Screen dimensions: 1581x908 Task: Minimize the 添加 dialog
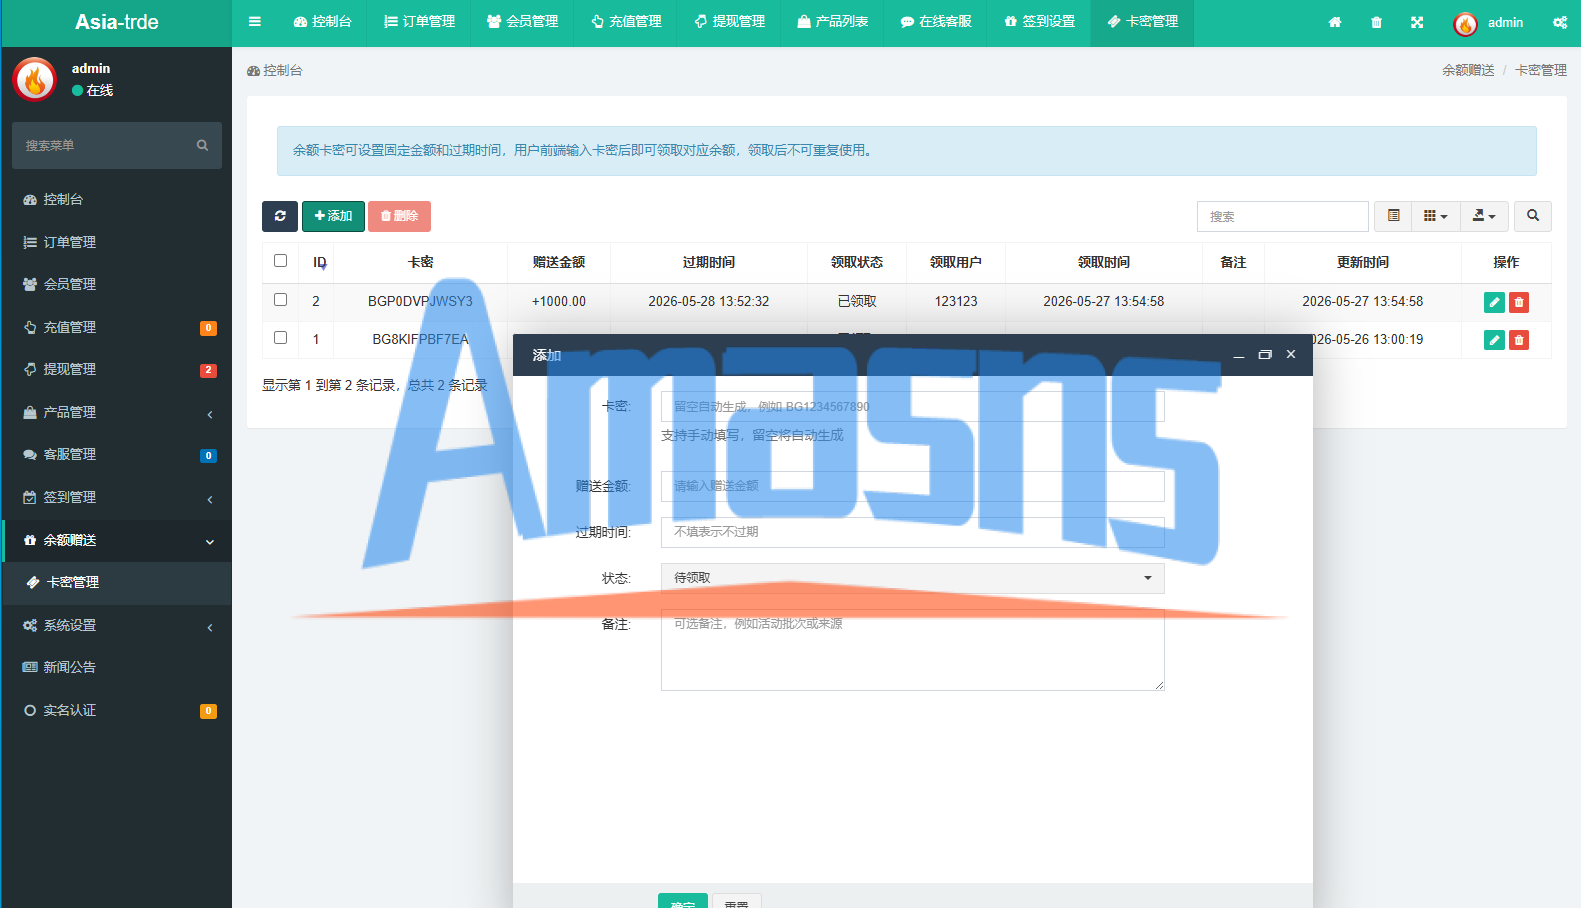[1239, 355]
